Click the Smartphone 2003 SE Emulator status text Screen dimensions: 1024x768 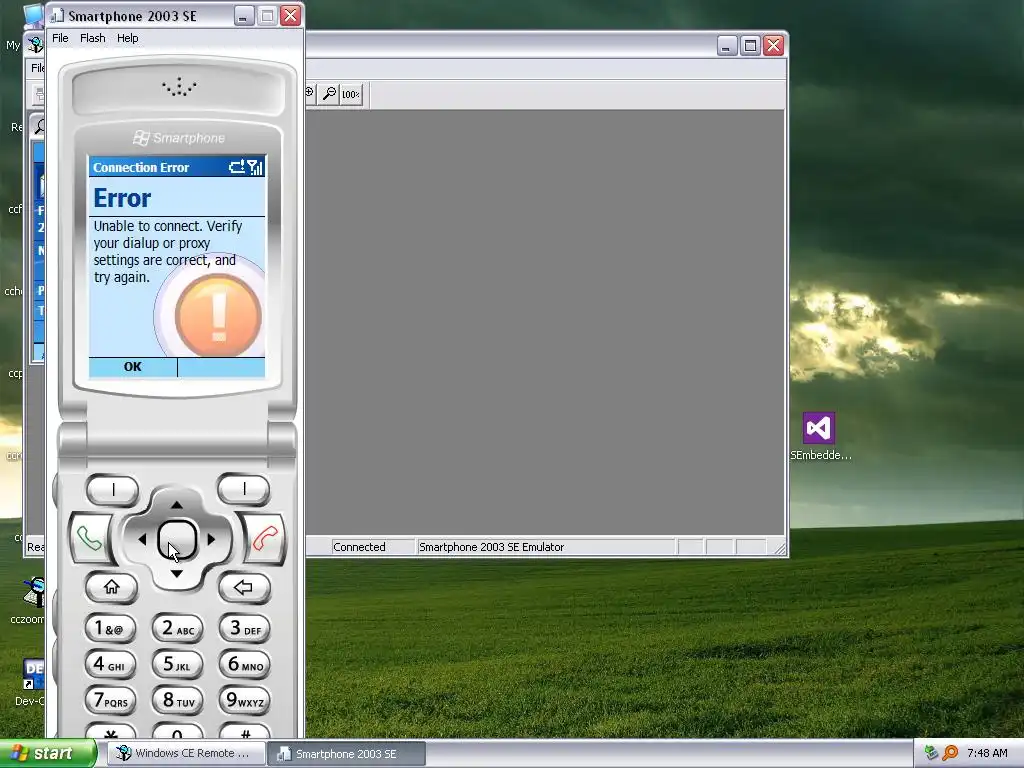coord(491,547)
